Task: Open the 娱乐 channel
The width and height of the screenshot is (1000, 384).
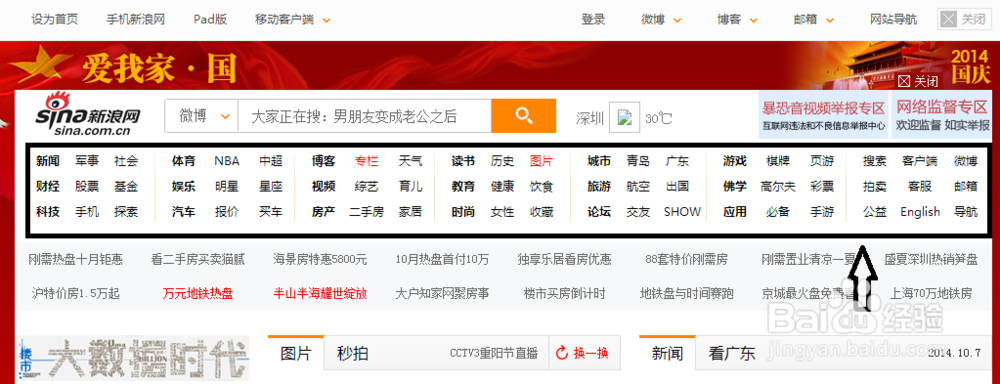Action: click(184, 186)
